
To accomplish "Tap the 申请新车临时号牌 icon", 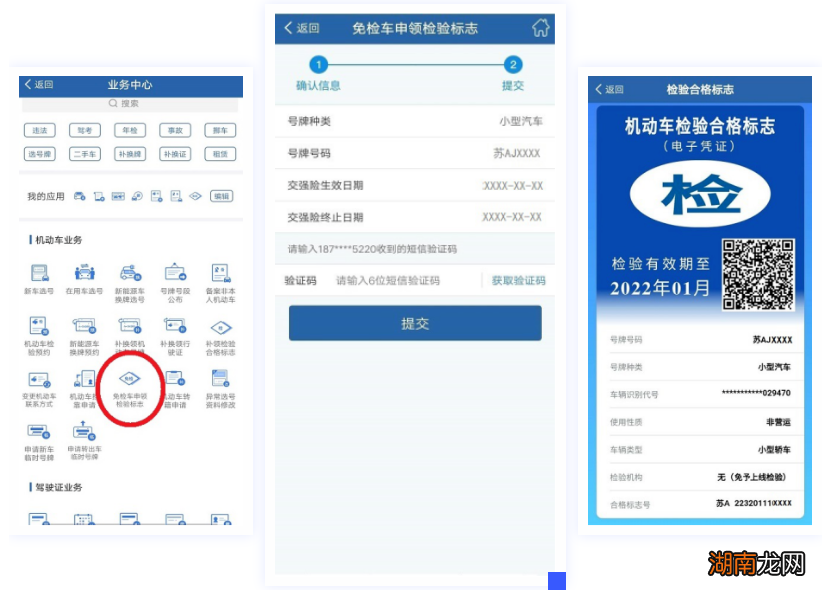I will pos(37,432).
